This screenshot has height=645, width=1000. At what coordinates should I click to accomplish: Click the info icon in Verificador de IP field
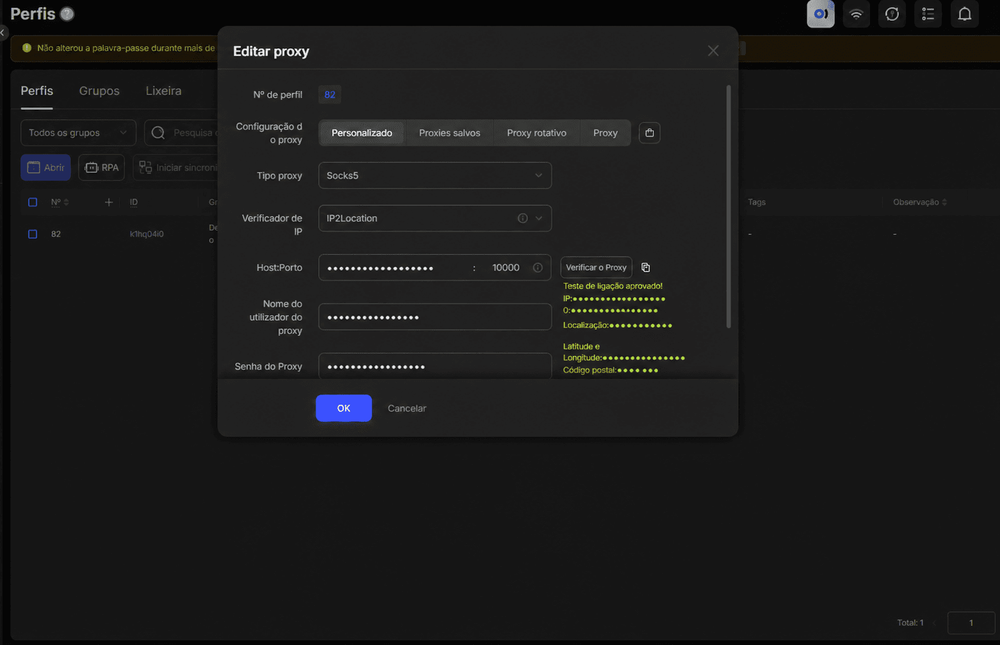tap(522, 218)
